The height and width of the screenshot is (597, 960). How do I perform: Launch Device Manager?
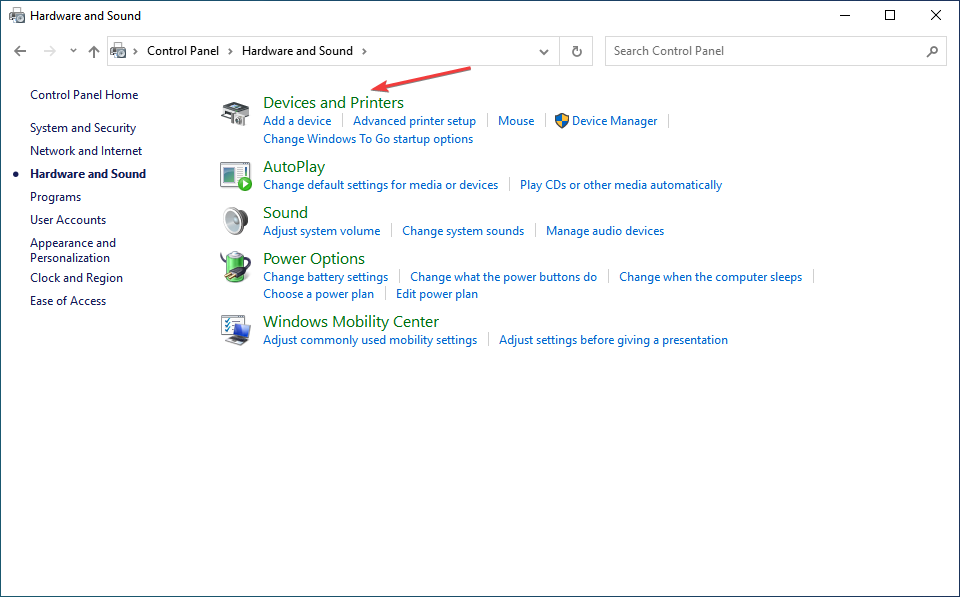coord(615,121)
